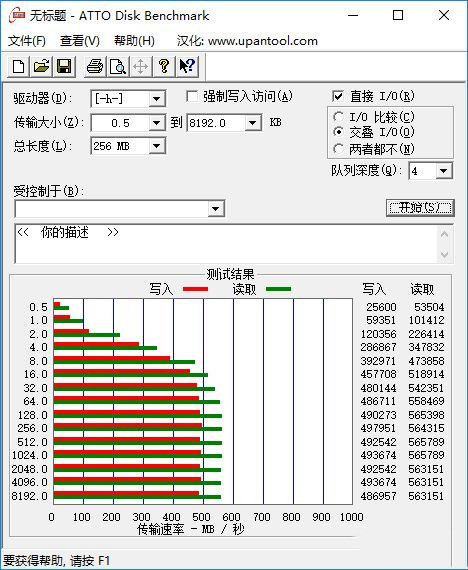Click the New file toolbar icon
The height and width of the screenshot is (570, 468).
pos(19,67)
